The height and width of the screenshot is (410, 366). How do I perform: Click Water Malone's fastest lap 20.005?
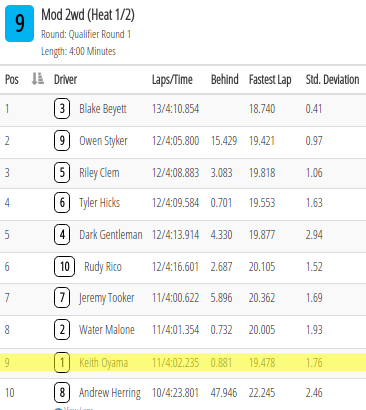pyautogui.click(x=262, y=330)
